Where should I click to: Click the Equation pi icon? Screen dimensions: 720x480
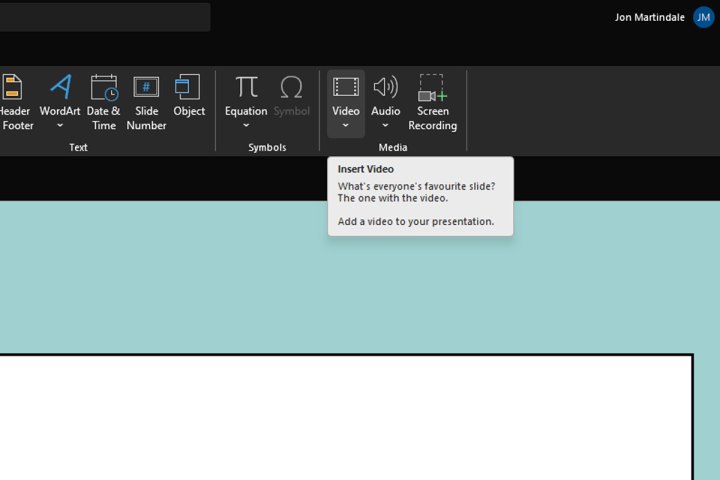coord(247,87)
